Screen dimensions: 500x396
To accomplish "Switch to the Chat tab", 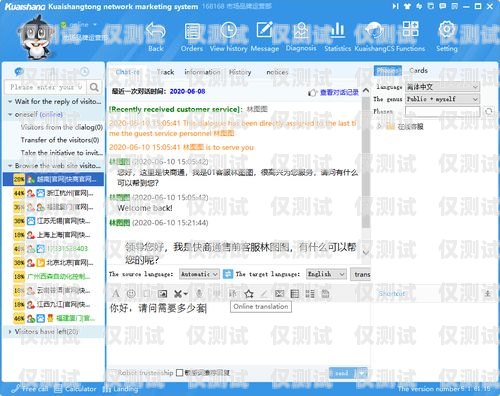I will click(127, 72).
